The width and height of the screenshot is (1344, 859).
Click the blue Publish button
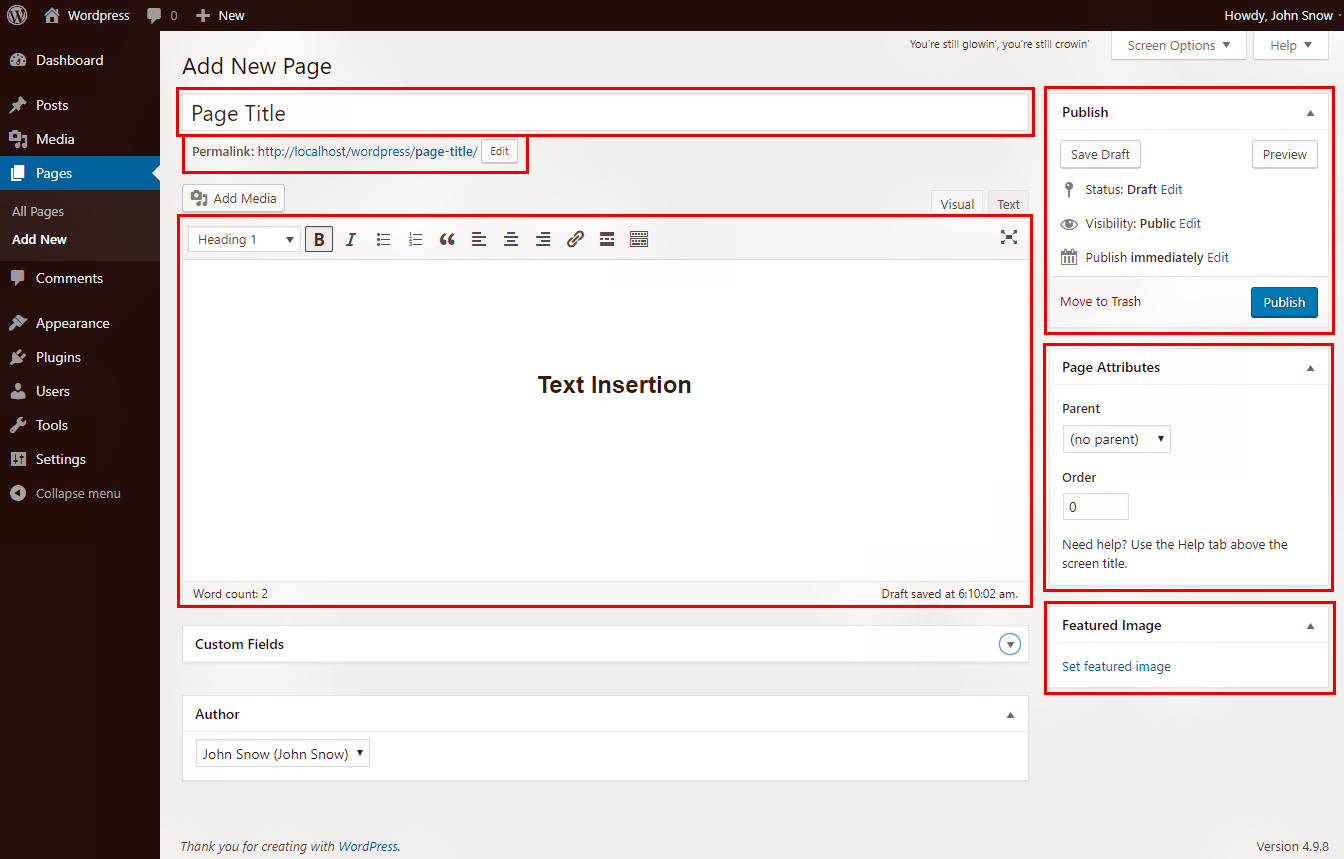pos(1284,302)
